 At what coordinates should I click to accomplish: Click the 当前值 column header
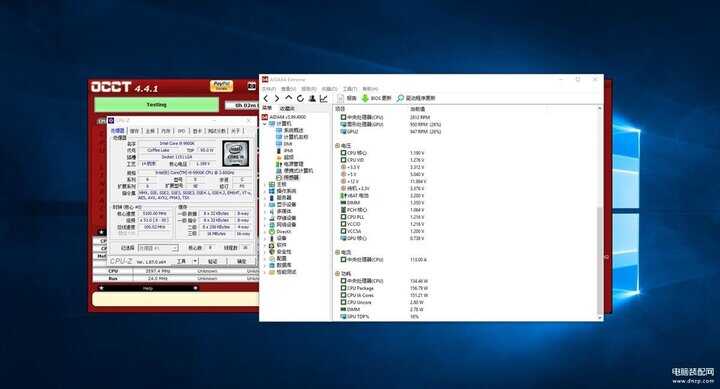(x=417, y=109)
